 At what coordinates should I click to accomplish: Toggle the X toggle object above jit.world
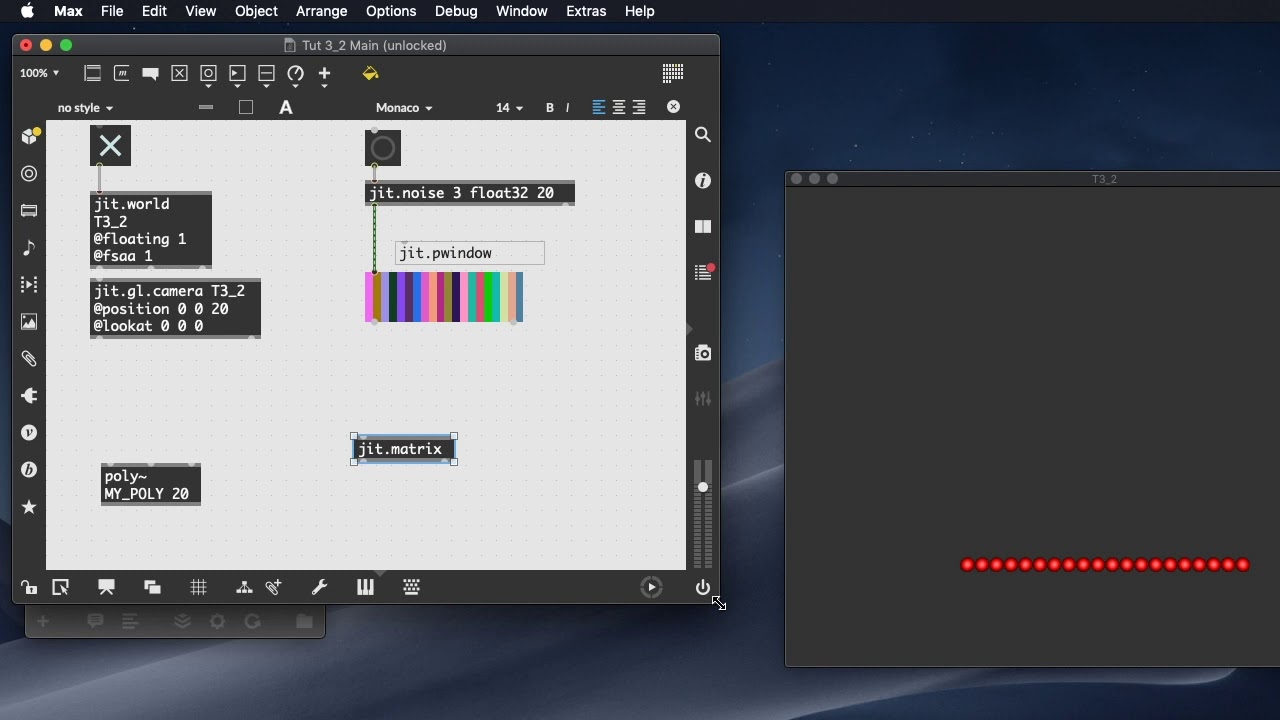(x=110, y=146)
